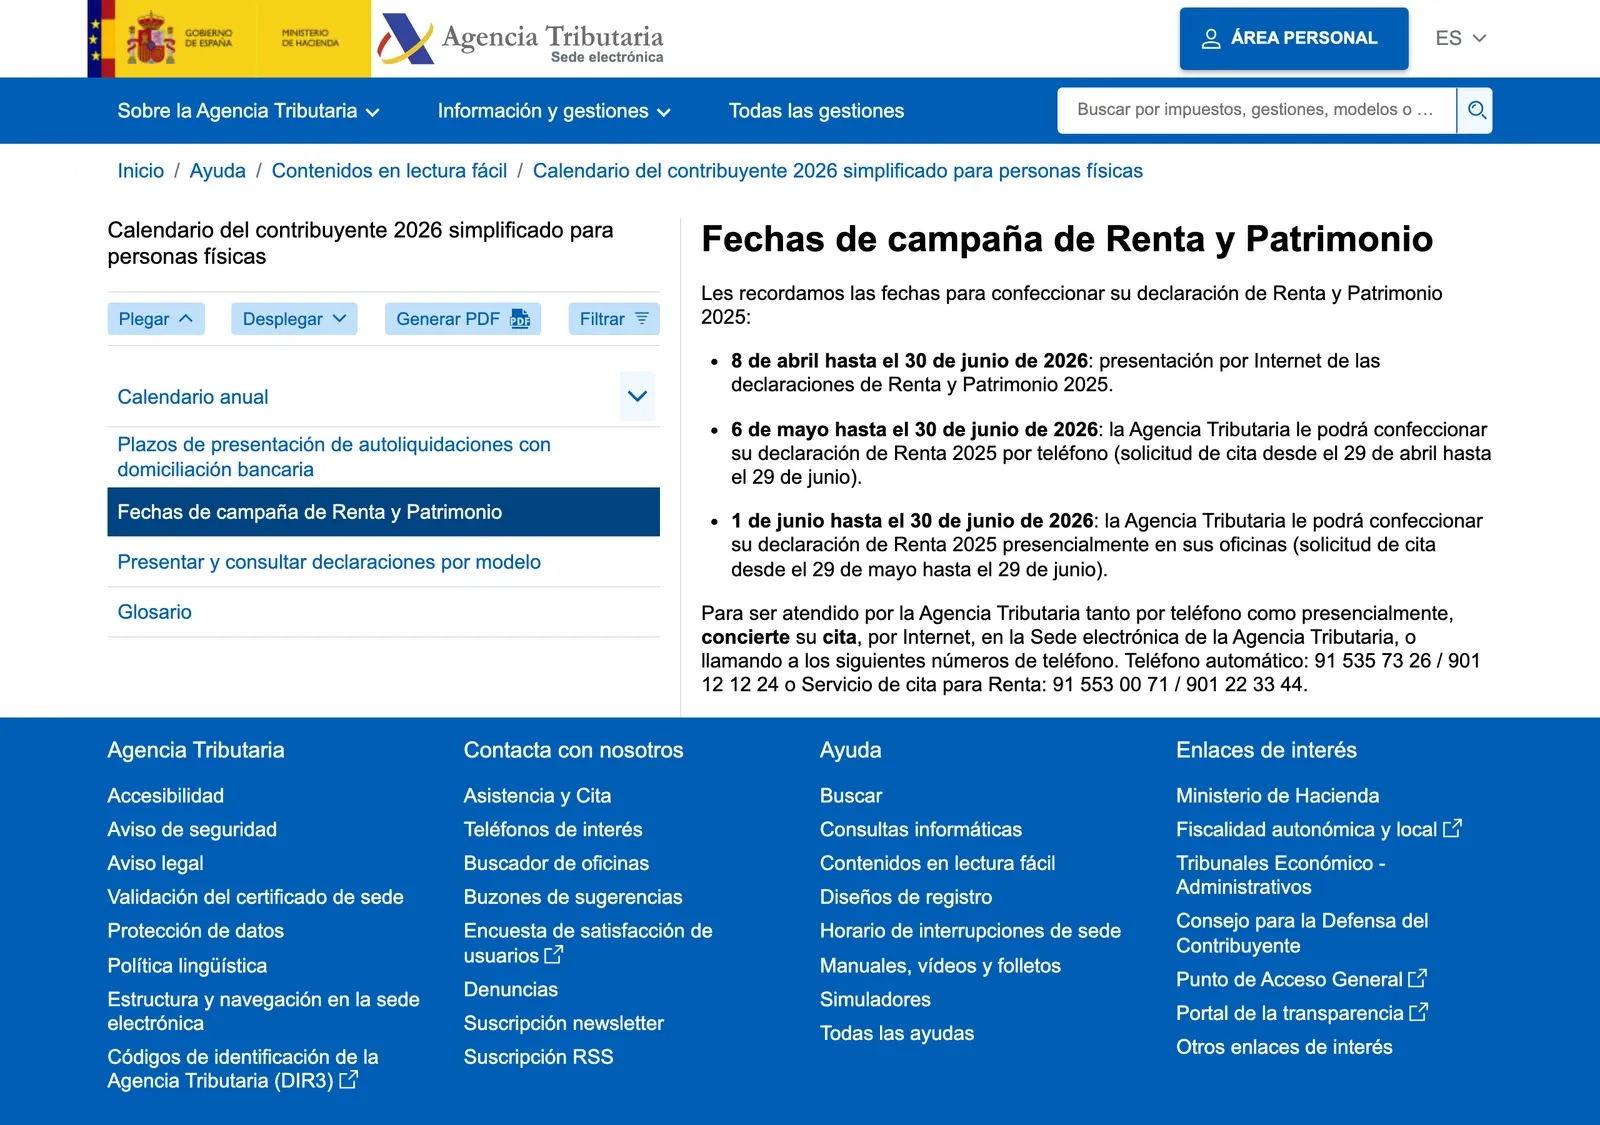The width and height of the screenshot is (1600, 1125).
Task: Expand sections with Desplegar button
Action: [294, 319]
